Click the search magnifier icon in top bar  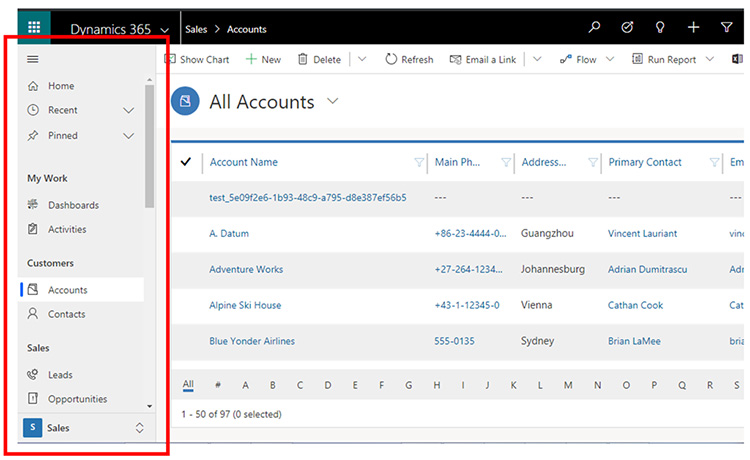point(594,27)
